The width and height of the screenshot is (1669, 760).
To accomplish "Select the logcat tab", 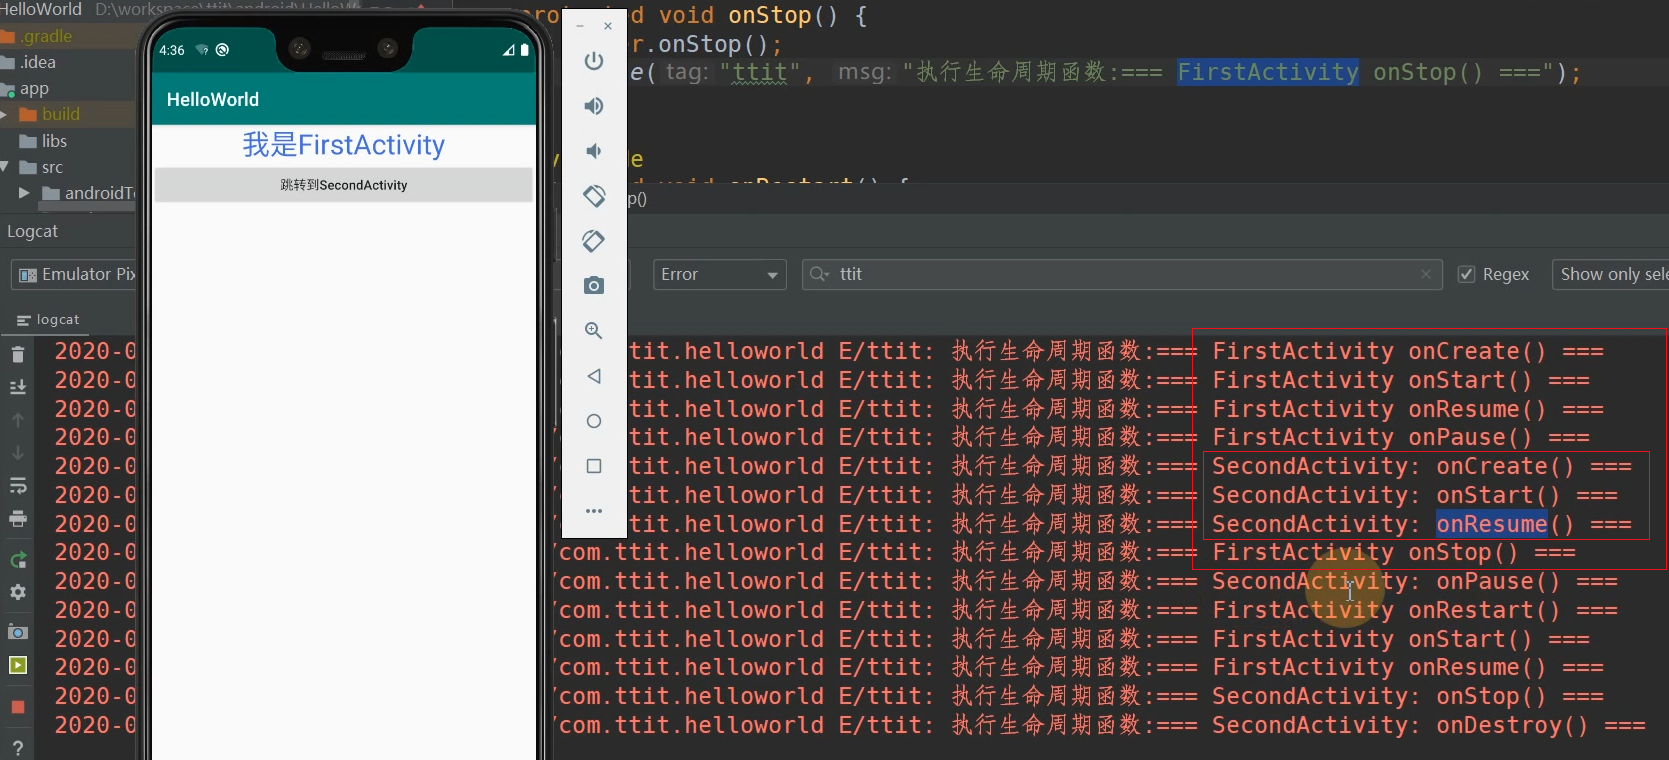I will click(x=48, y=320).
